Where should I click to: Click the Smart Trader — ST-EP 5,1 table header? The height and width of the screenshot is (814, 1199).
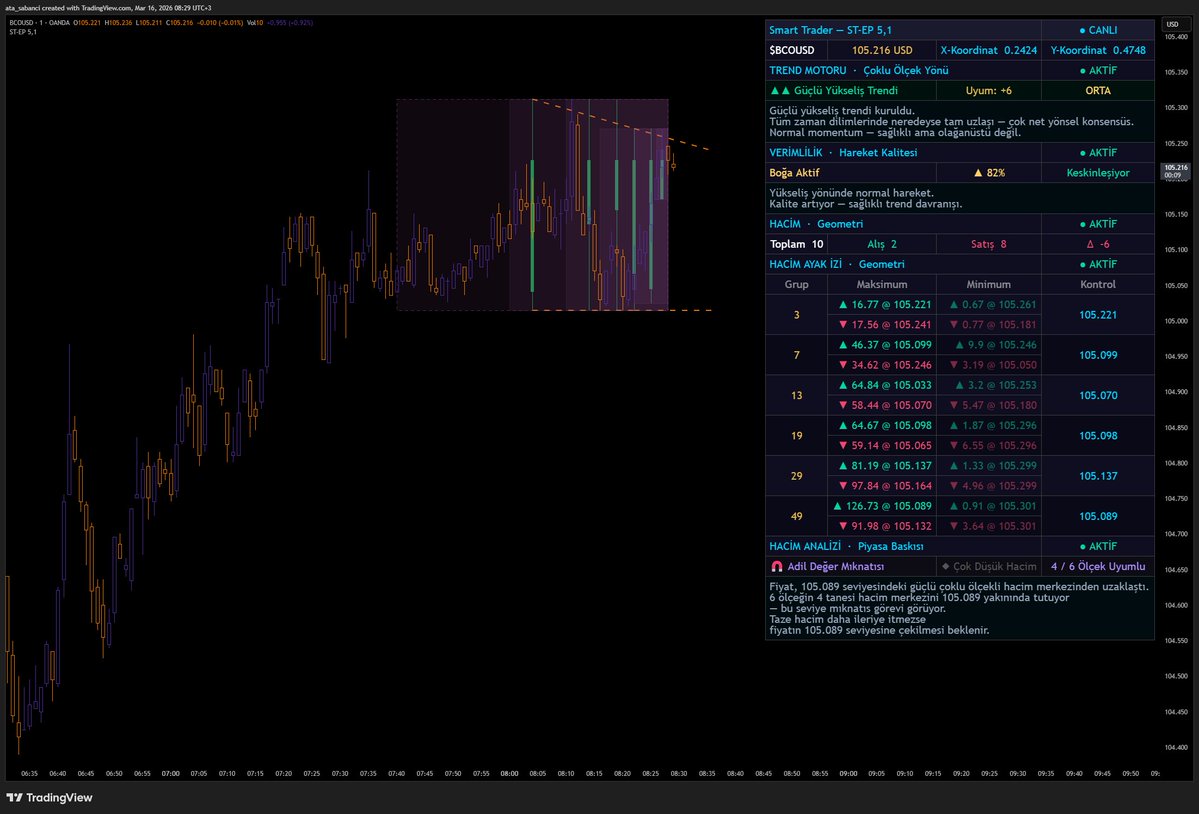coord(903,30)
